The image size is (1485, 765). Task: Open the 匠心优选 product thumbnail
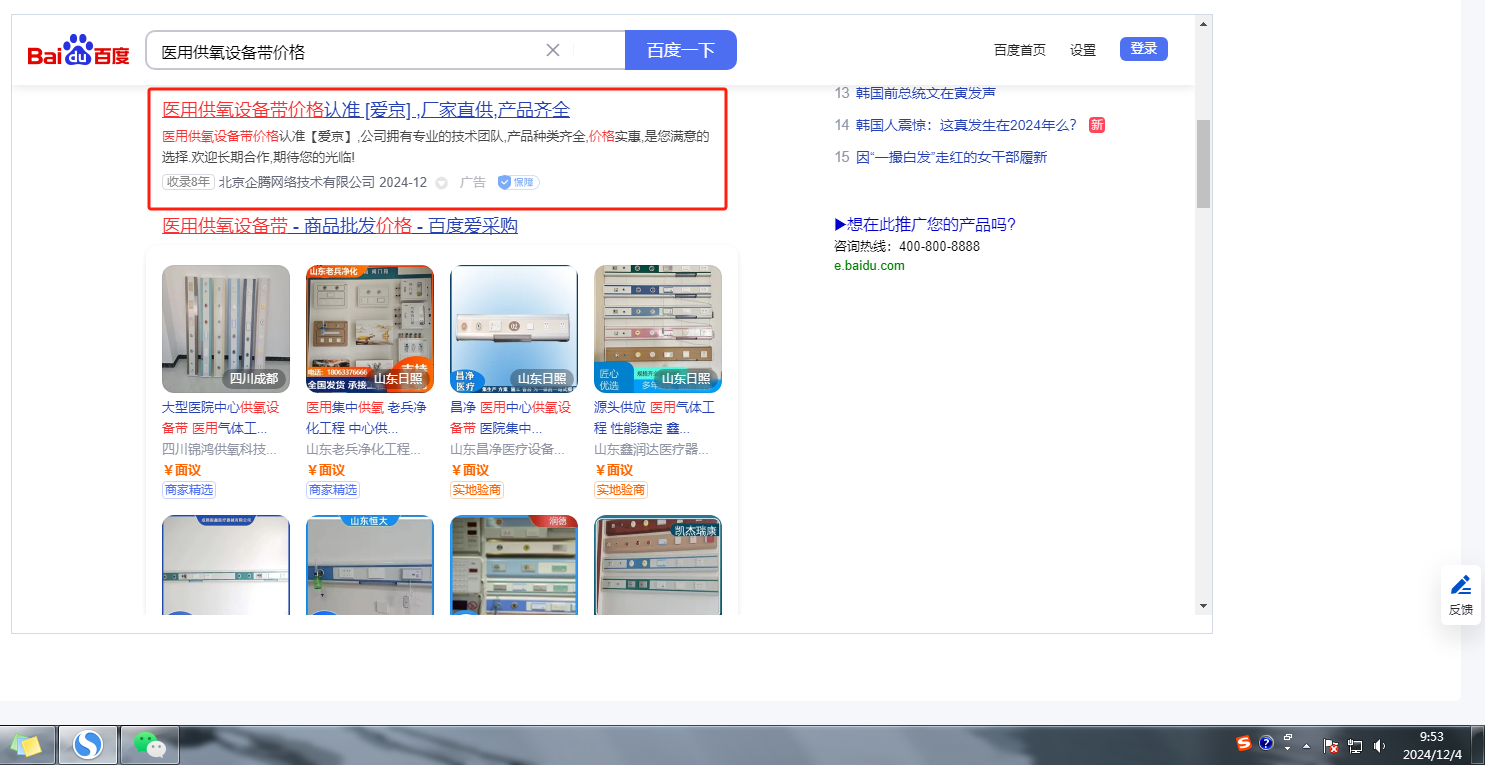point(658,329)
